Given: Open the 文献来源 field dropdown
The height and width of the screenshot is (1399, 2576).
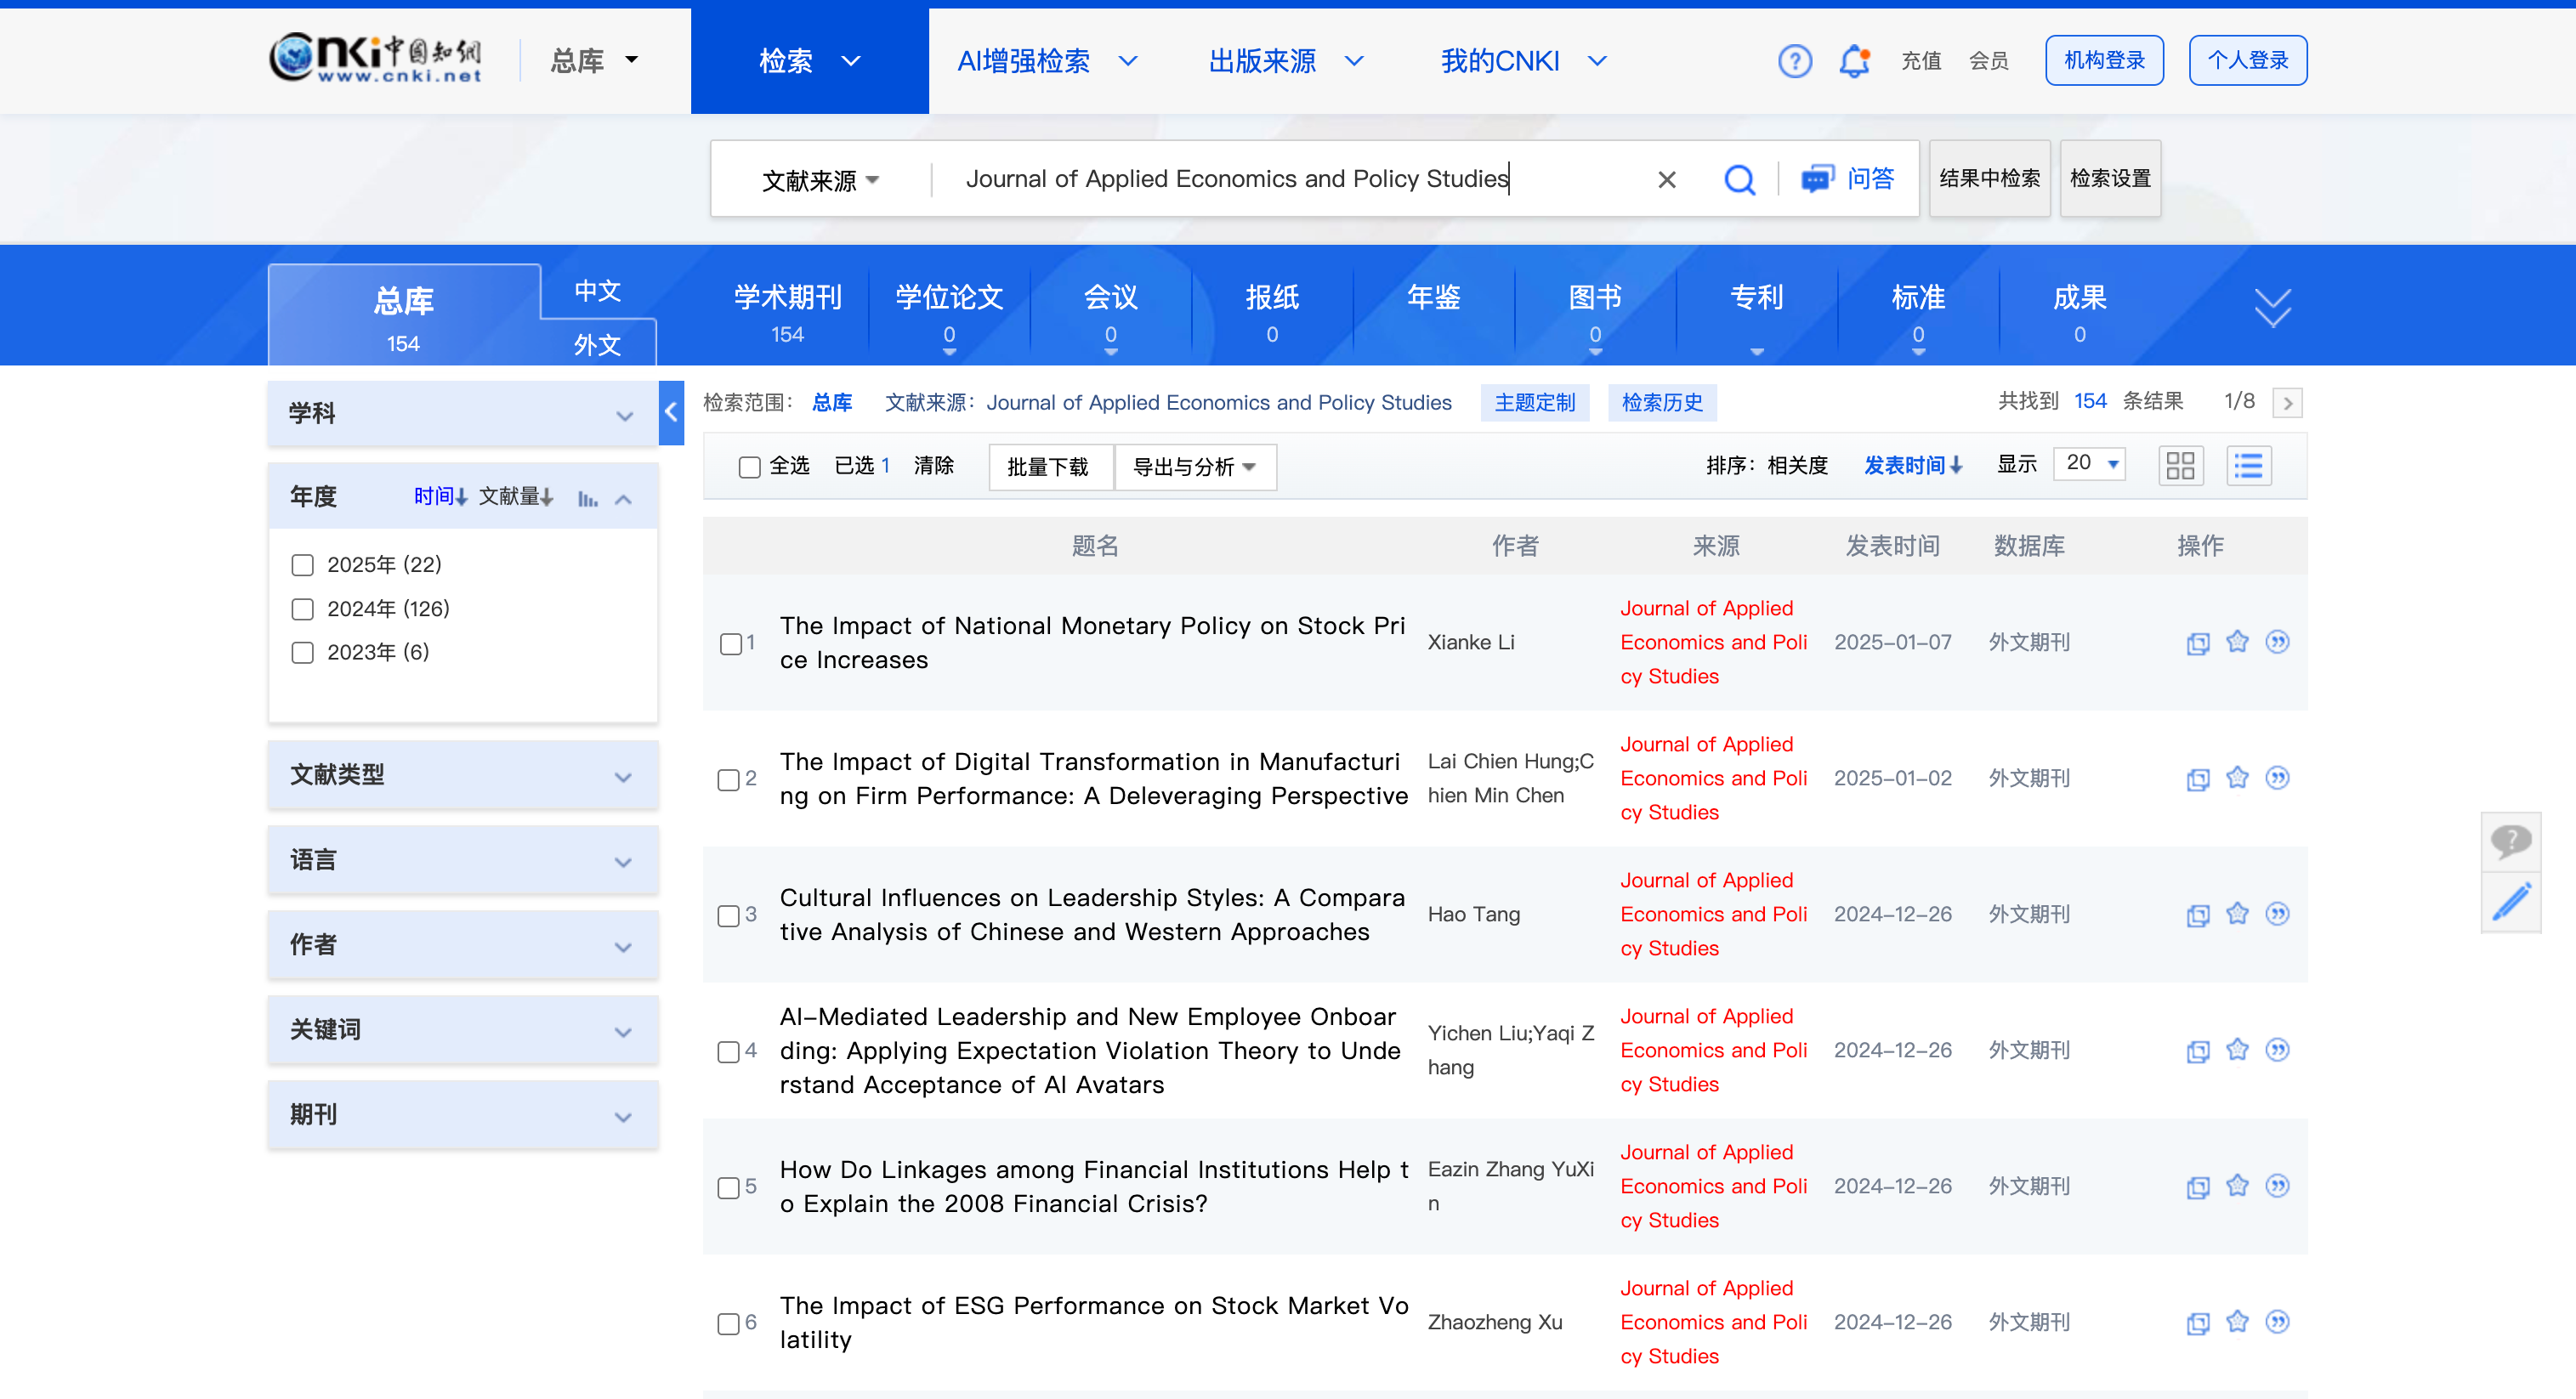Looking at the screenshot, I should tap(819, 179).
